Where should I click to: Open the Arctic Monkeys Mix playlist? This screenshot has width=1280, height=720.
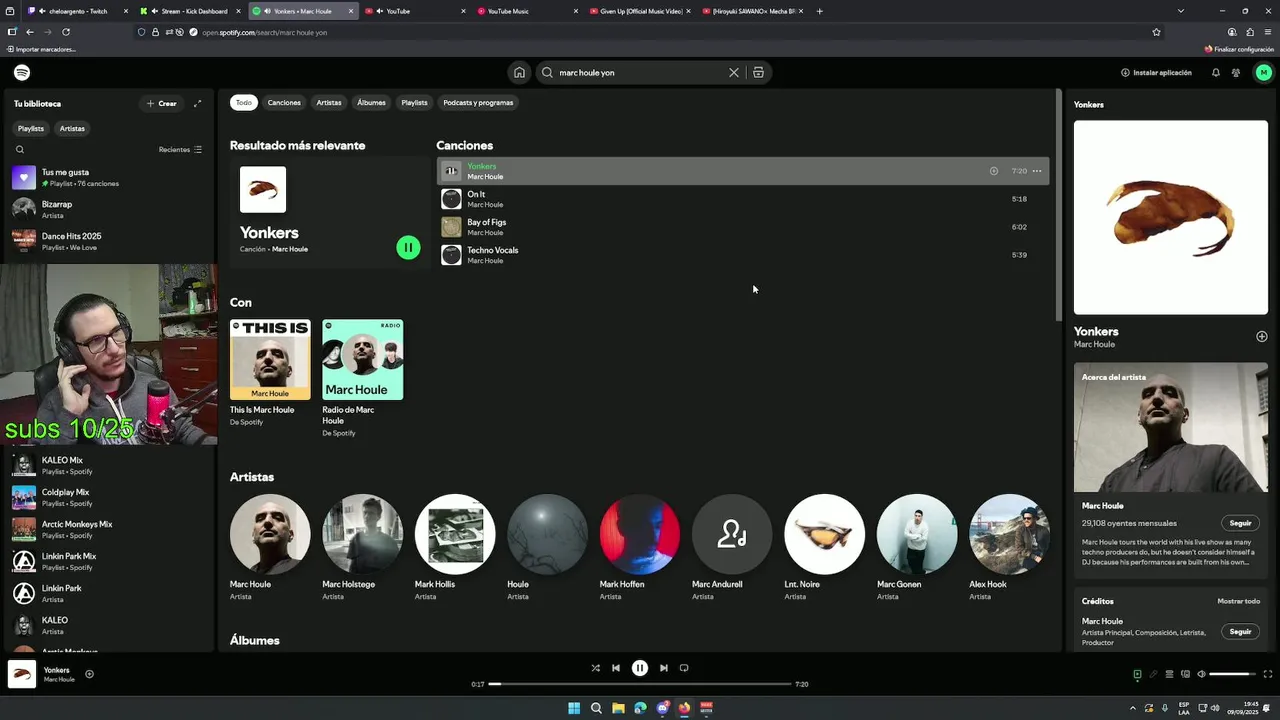108,529
